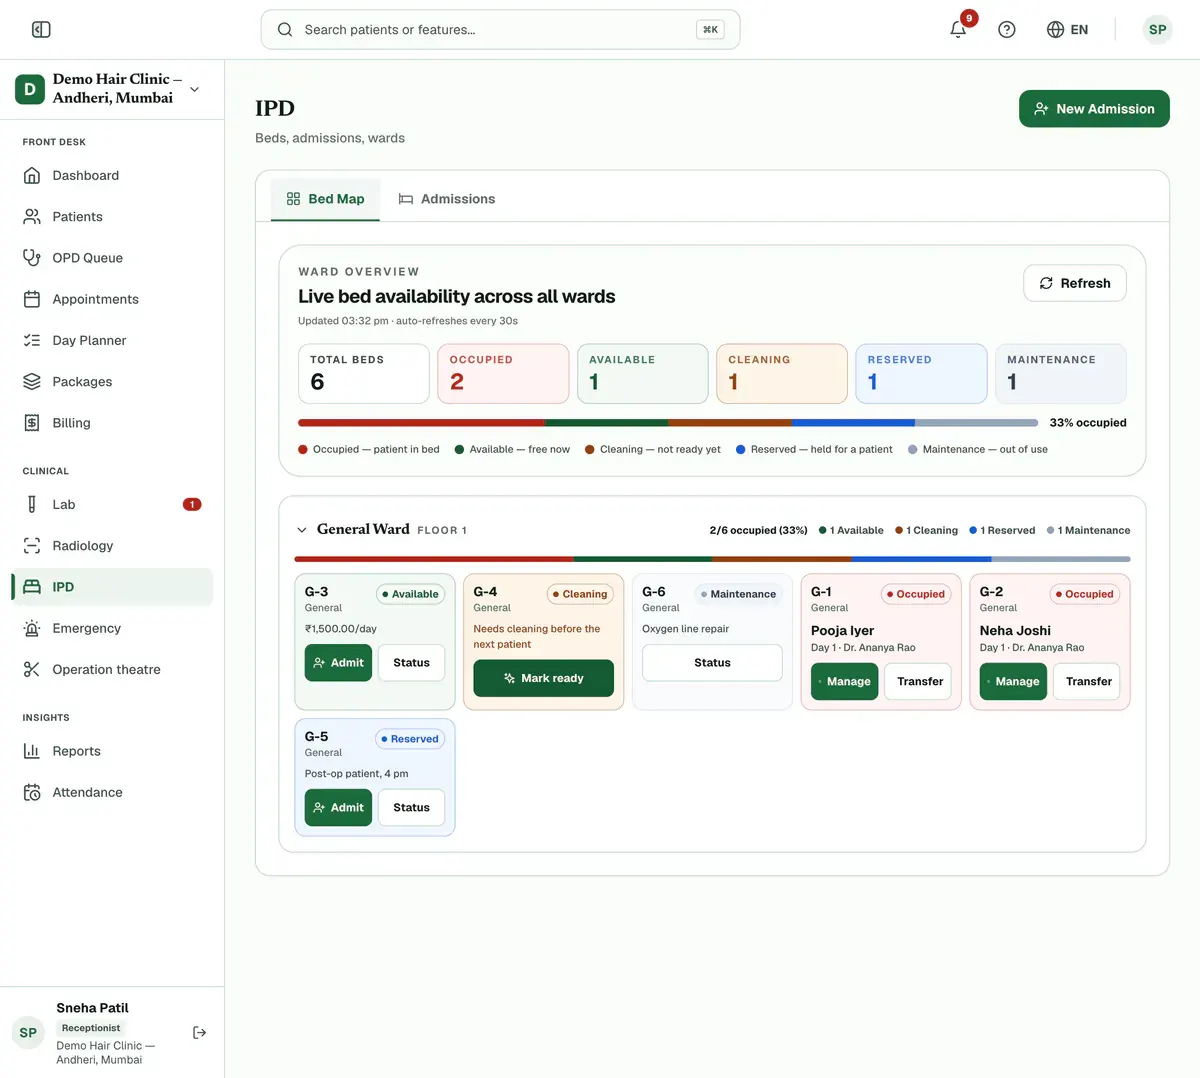Open the Billing receipt icon

tap(32, 423)
